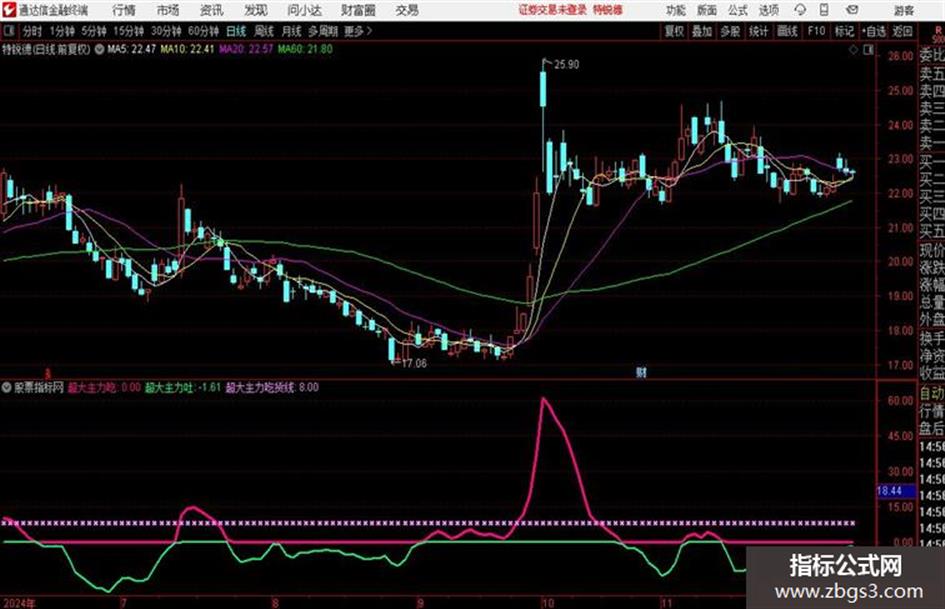Select the 月线 monthly period tab
This screenshot has height=609, width=945.
tap(291, 31)
